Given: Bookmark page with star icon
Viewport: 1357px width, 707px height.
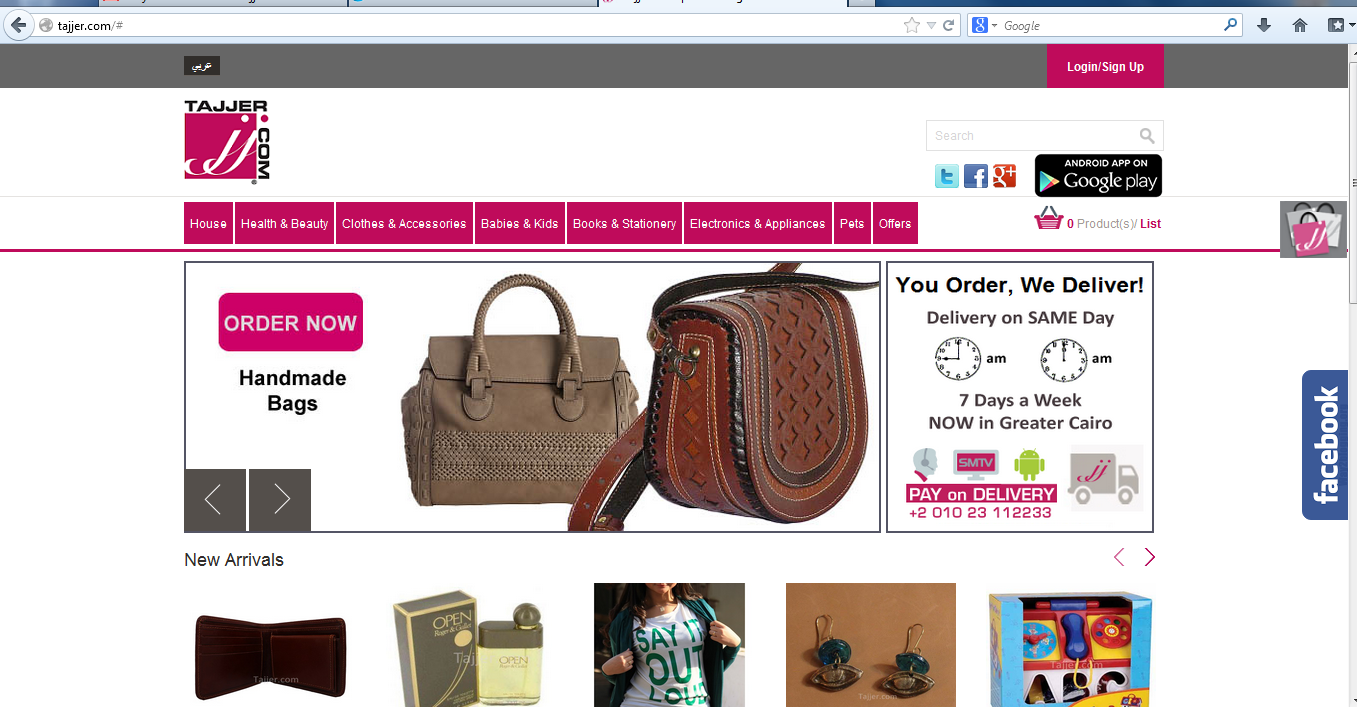Looking at the screenshot, I should (911, 25).
